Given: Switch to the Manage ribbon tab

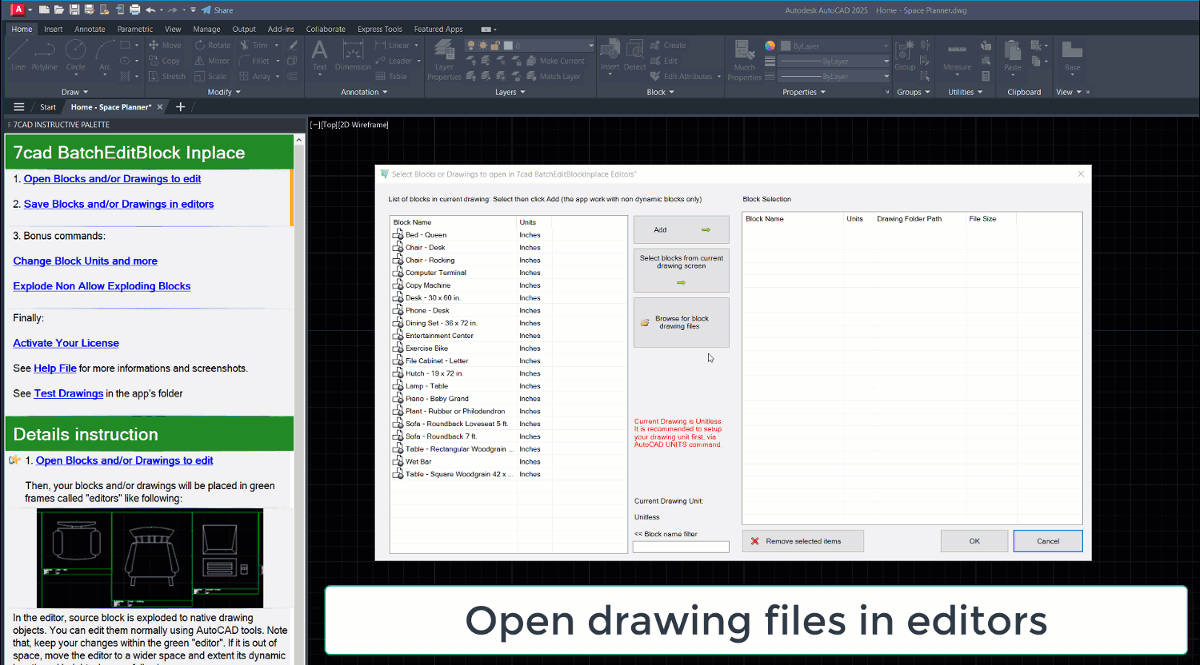Looking at the screenshot, I should click(x=206, y=29).
